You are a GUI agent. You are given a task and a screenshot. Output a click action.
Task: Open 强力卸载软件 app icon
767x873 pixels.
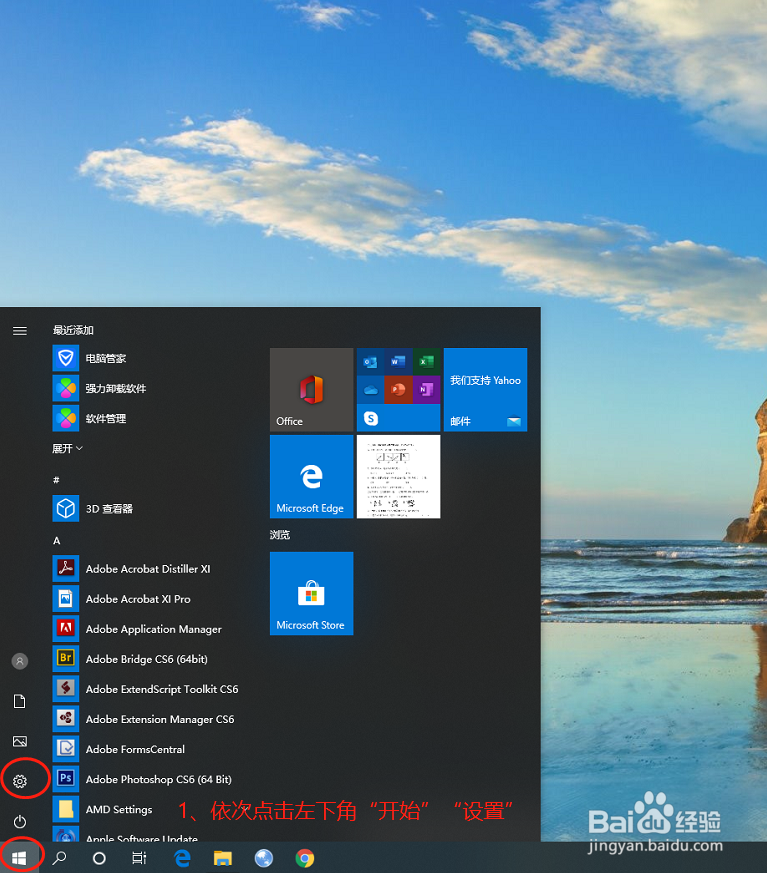coord(66,388)
